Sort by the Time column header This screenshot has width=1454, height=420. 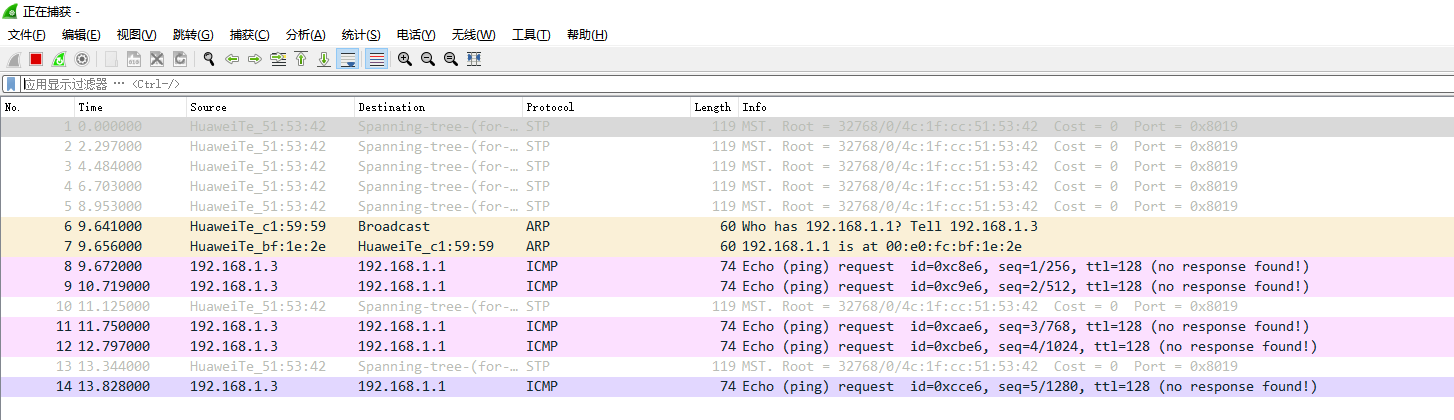[x=131, y=107]
